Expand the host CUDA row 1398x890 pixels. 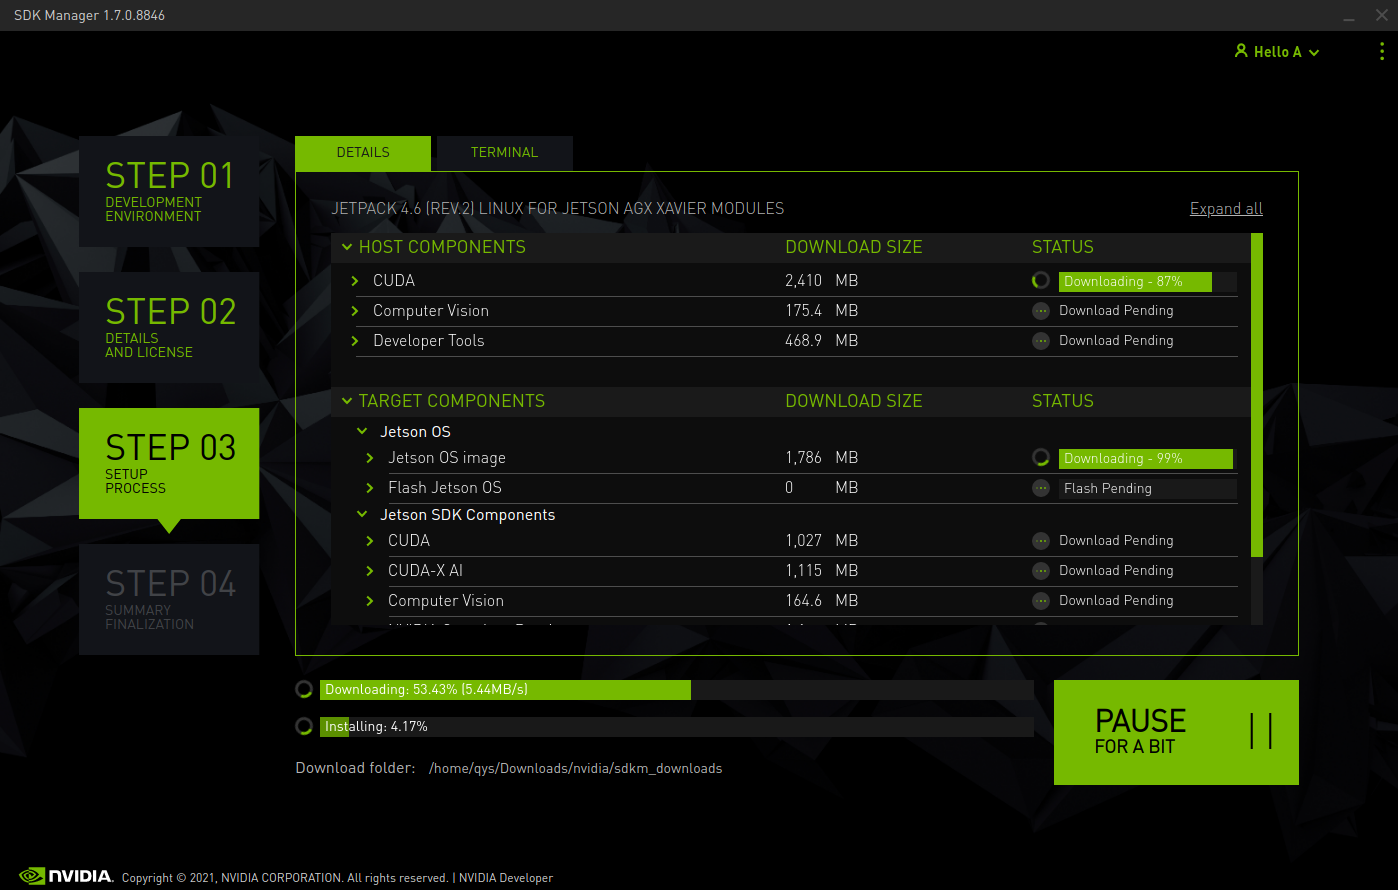point(355,281)
